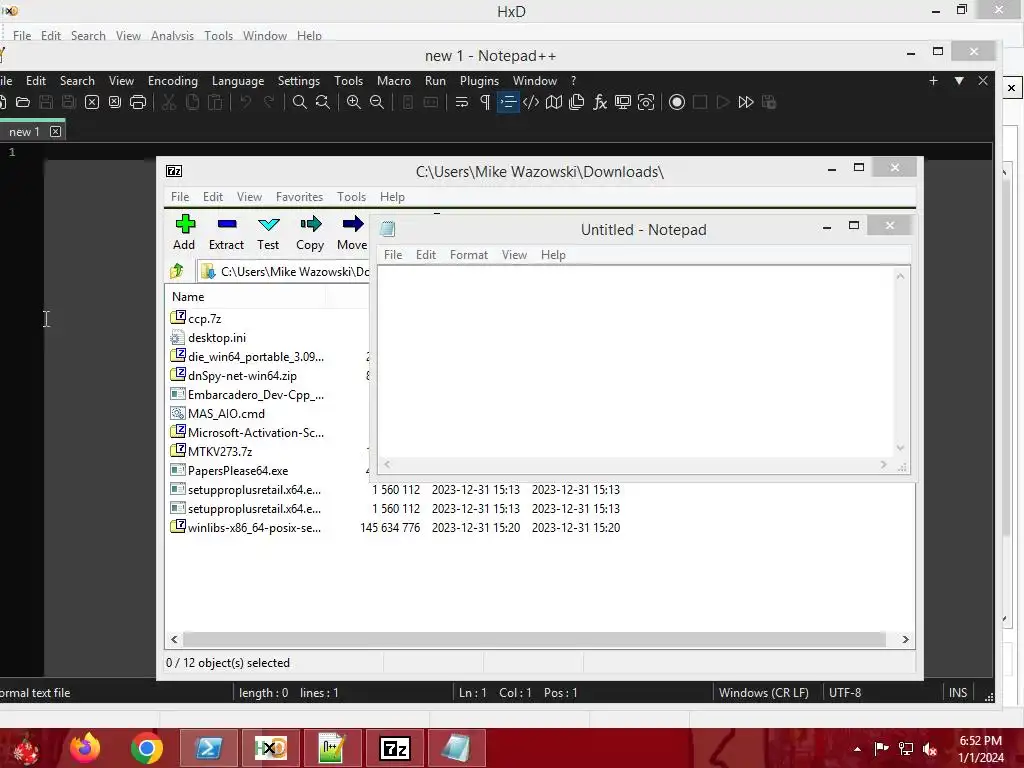
Task: Open View menu in Untitled Notepad
Action: [x=514, y=255]
